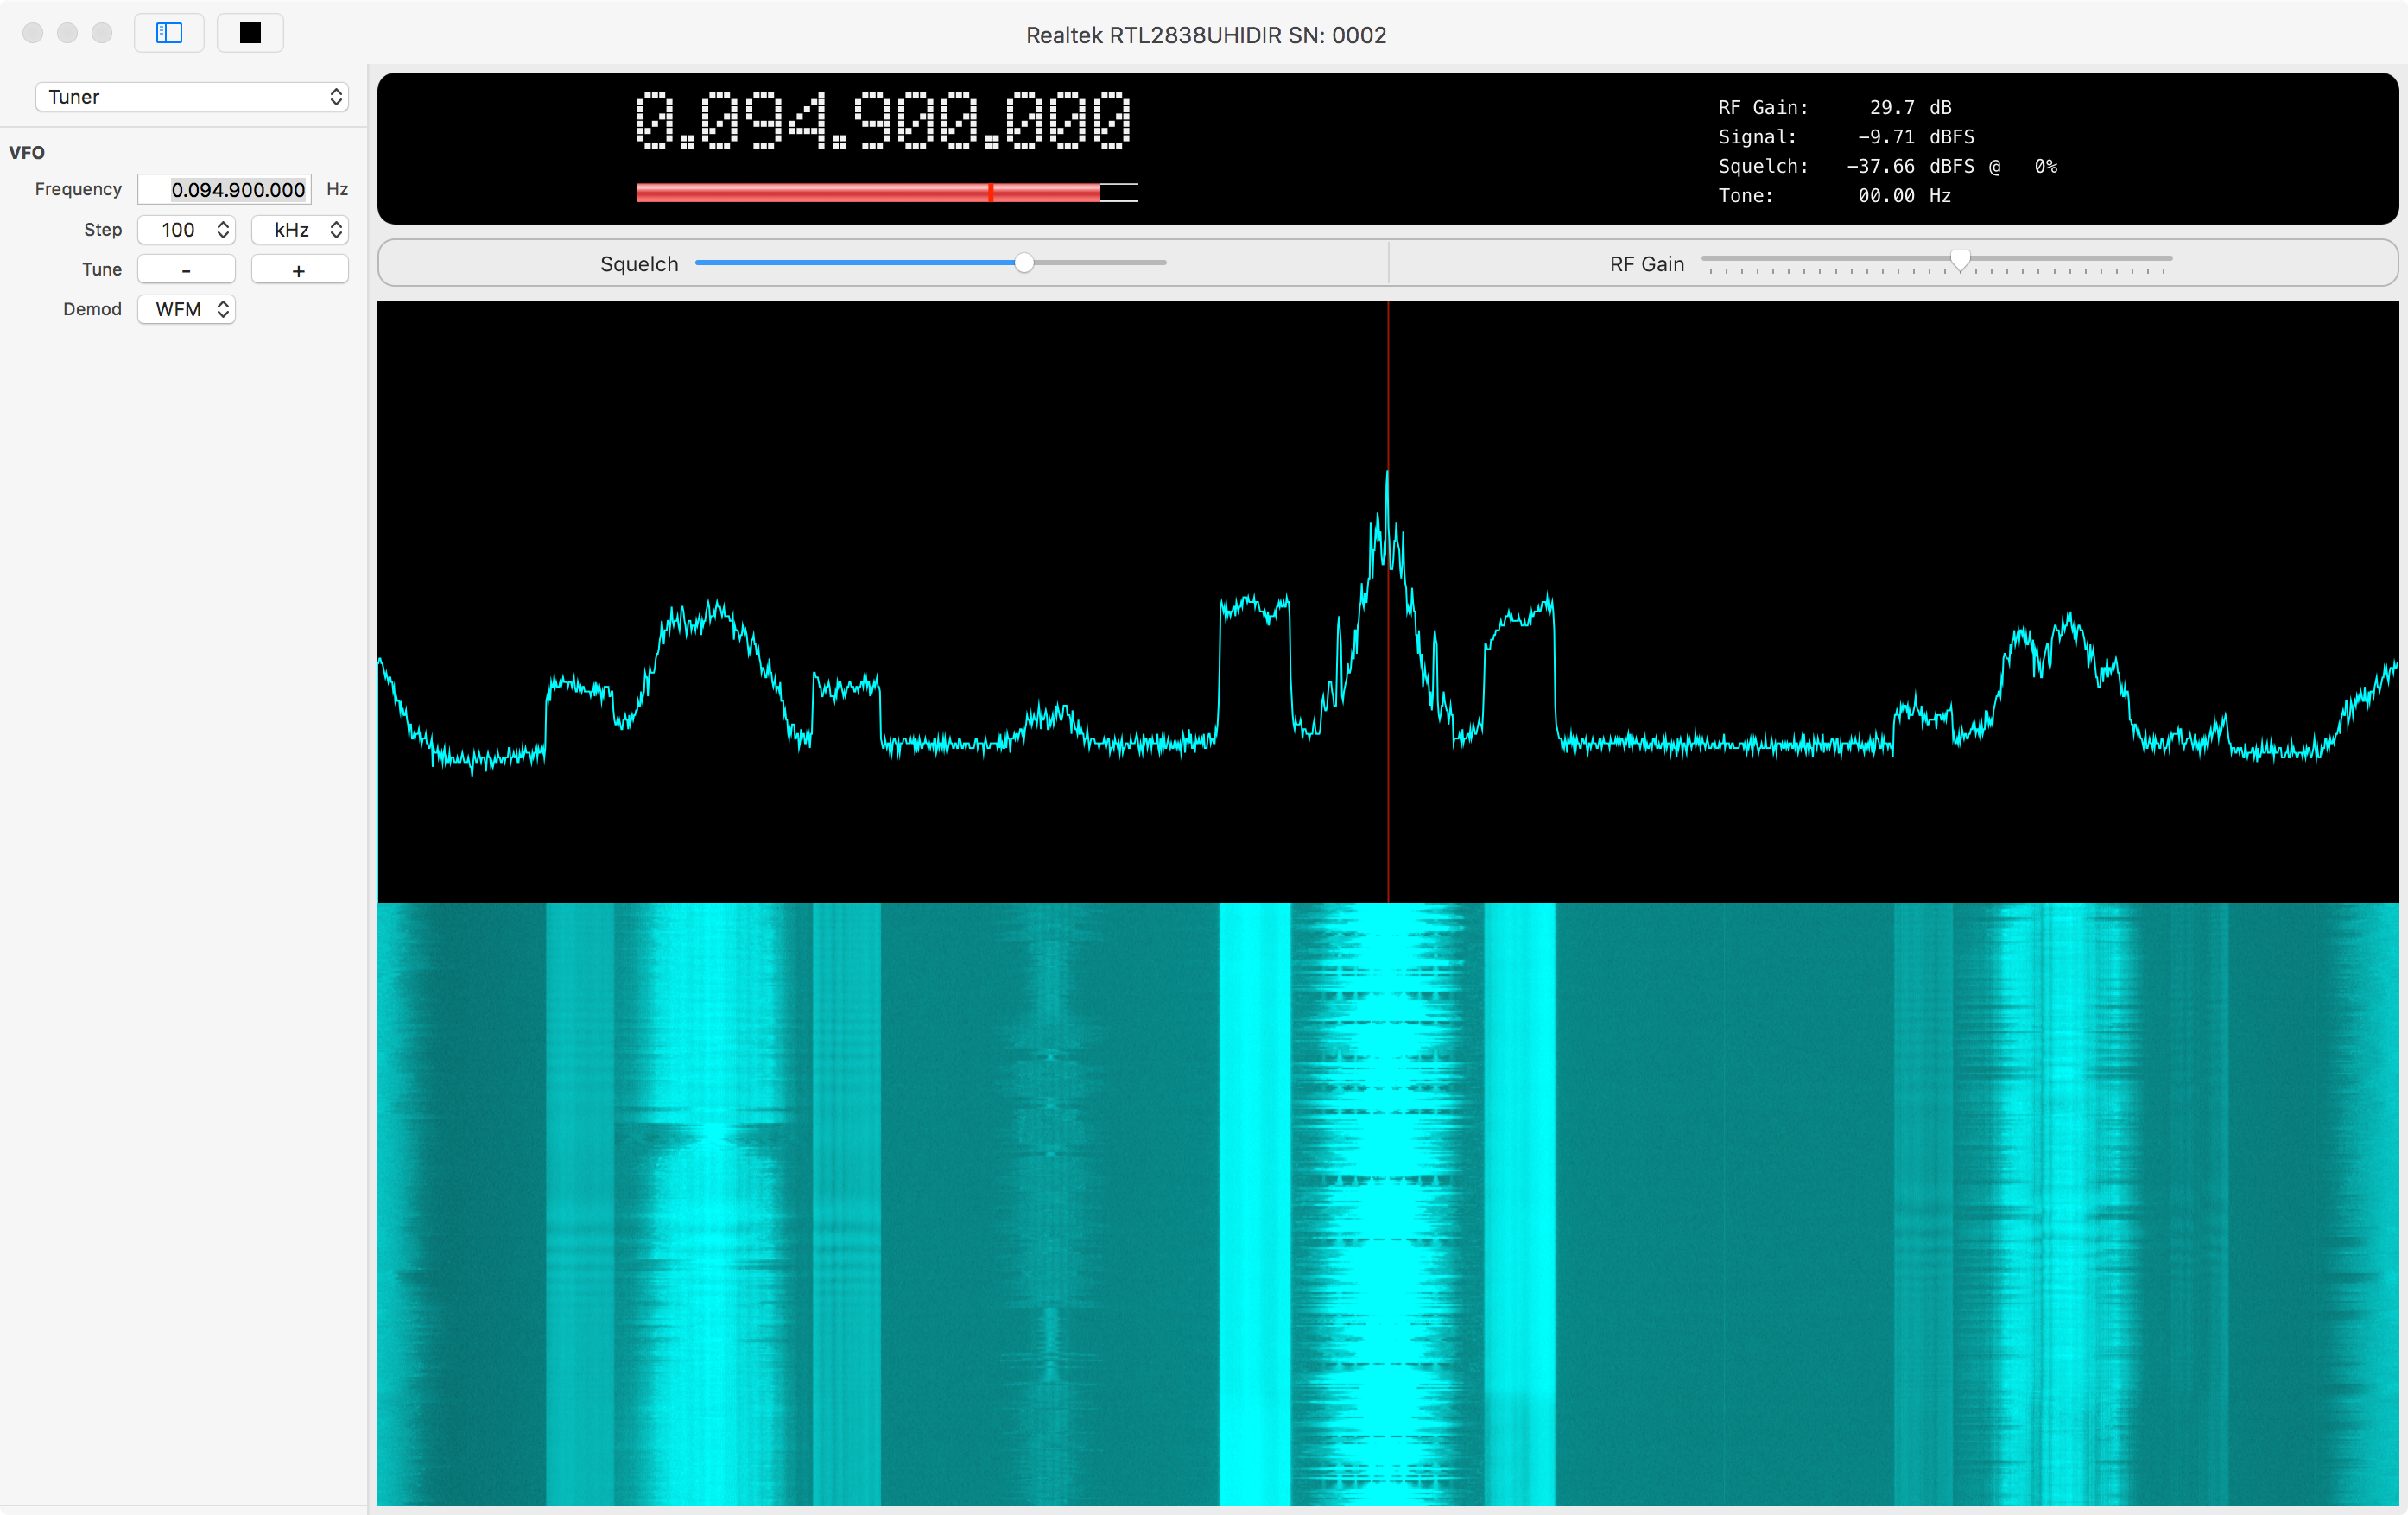This screenshot has height=1515, width=2408.
Task: Click the RF Gain slider handle
Action: click(x=1960, y=260)
